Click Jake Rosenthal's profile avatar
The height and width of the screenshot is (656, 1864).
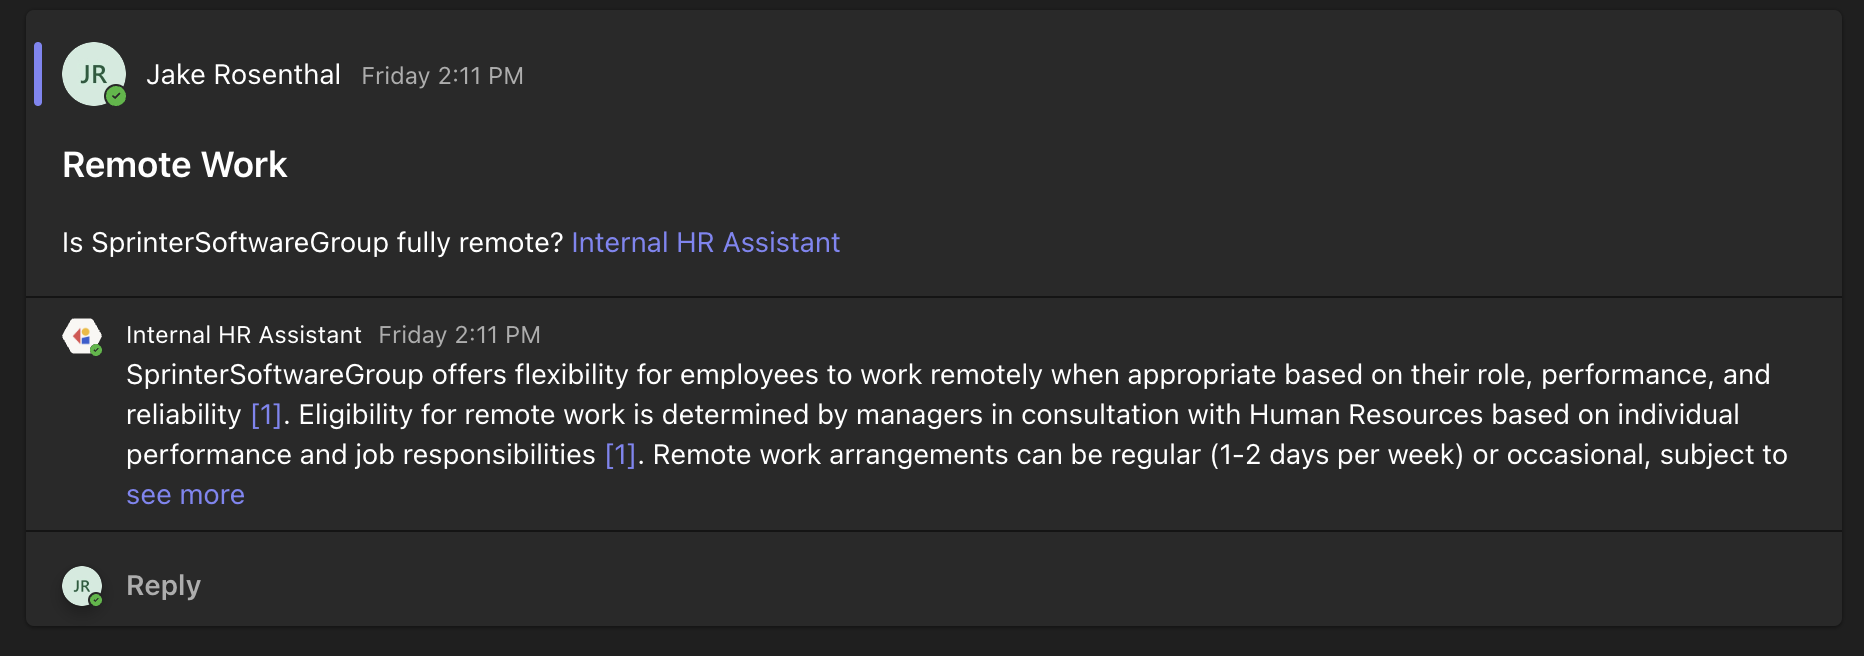[94, 73]
